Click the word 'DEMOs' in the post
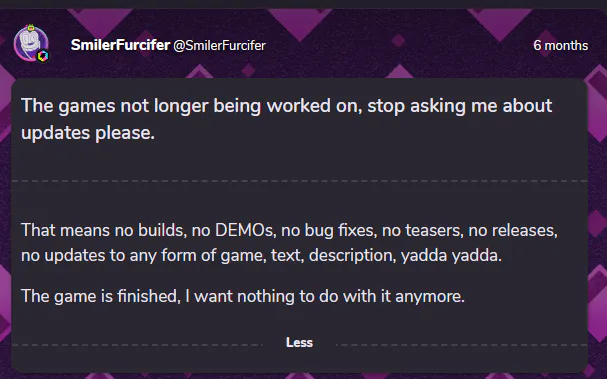Screen dimensions: 607x379 click(x=245, y=230)
